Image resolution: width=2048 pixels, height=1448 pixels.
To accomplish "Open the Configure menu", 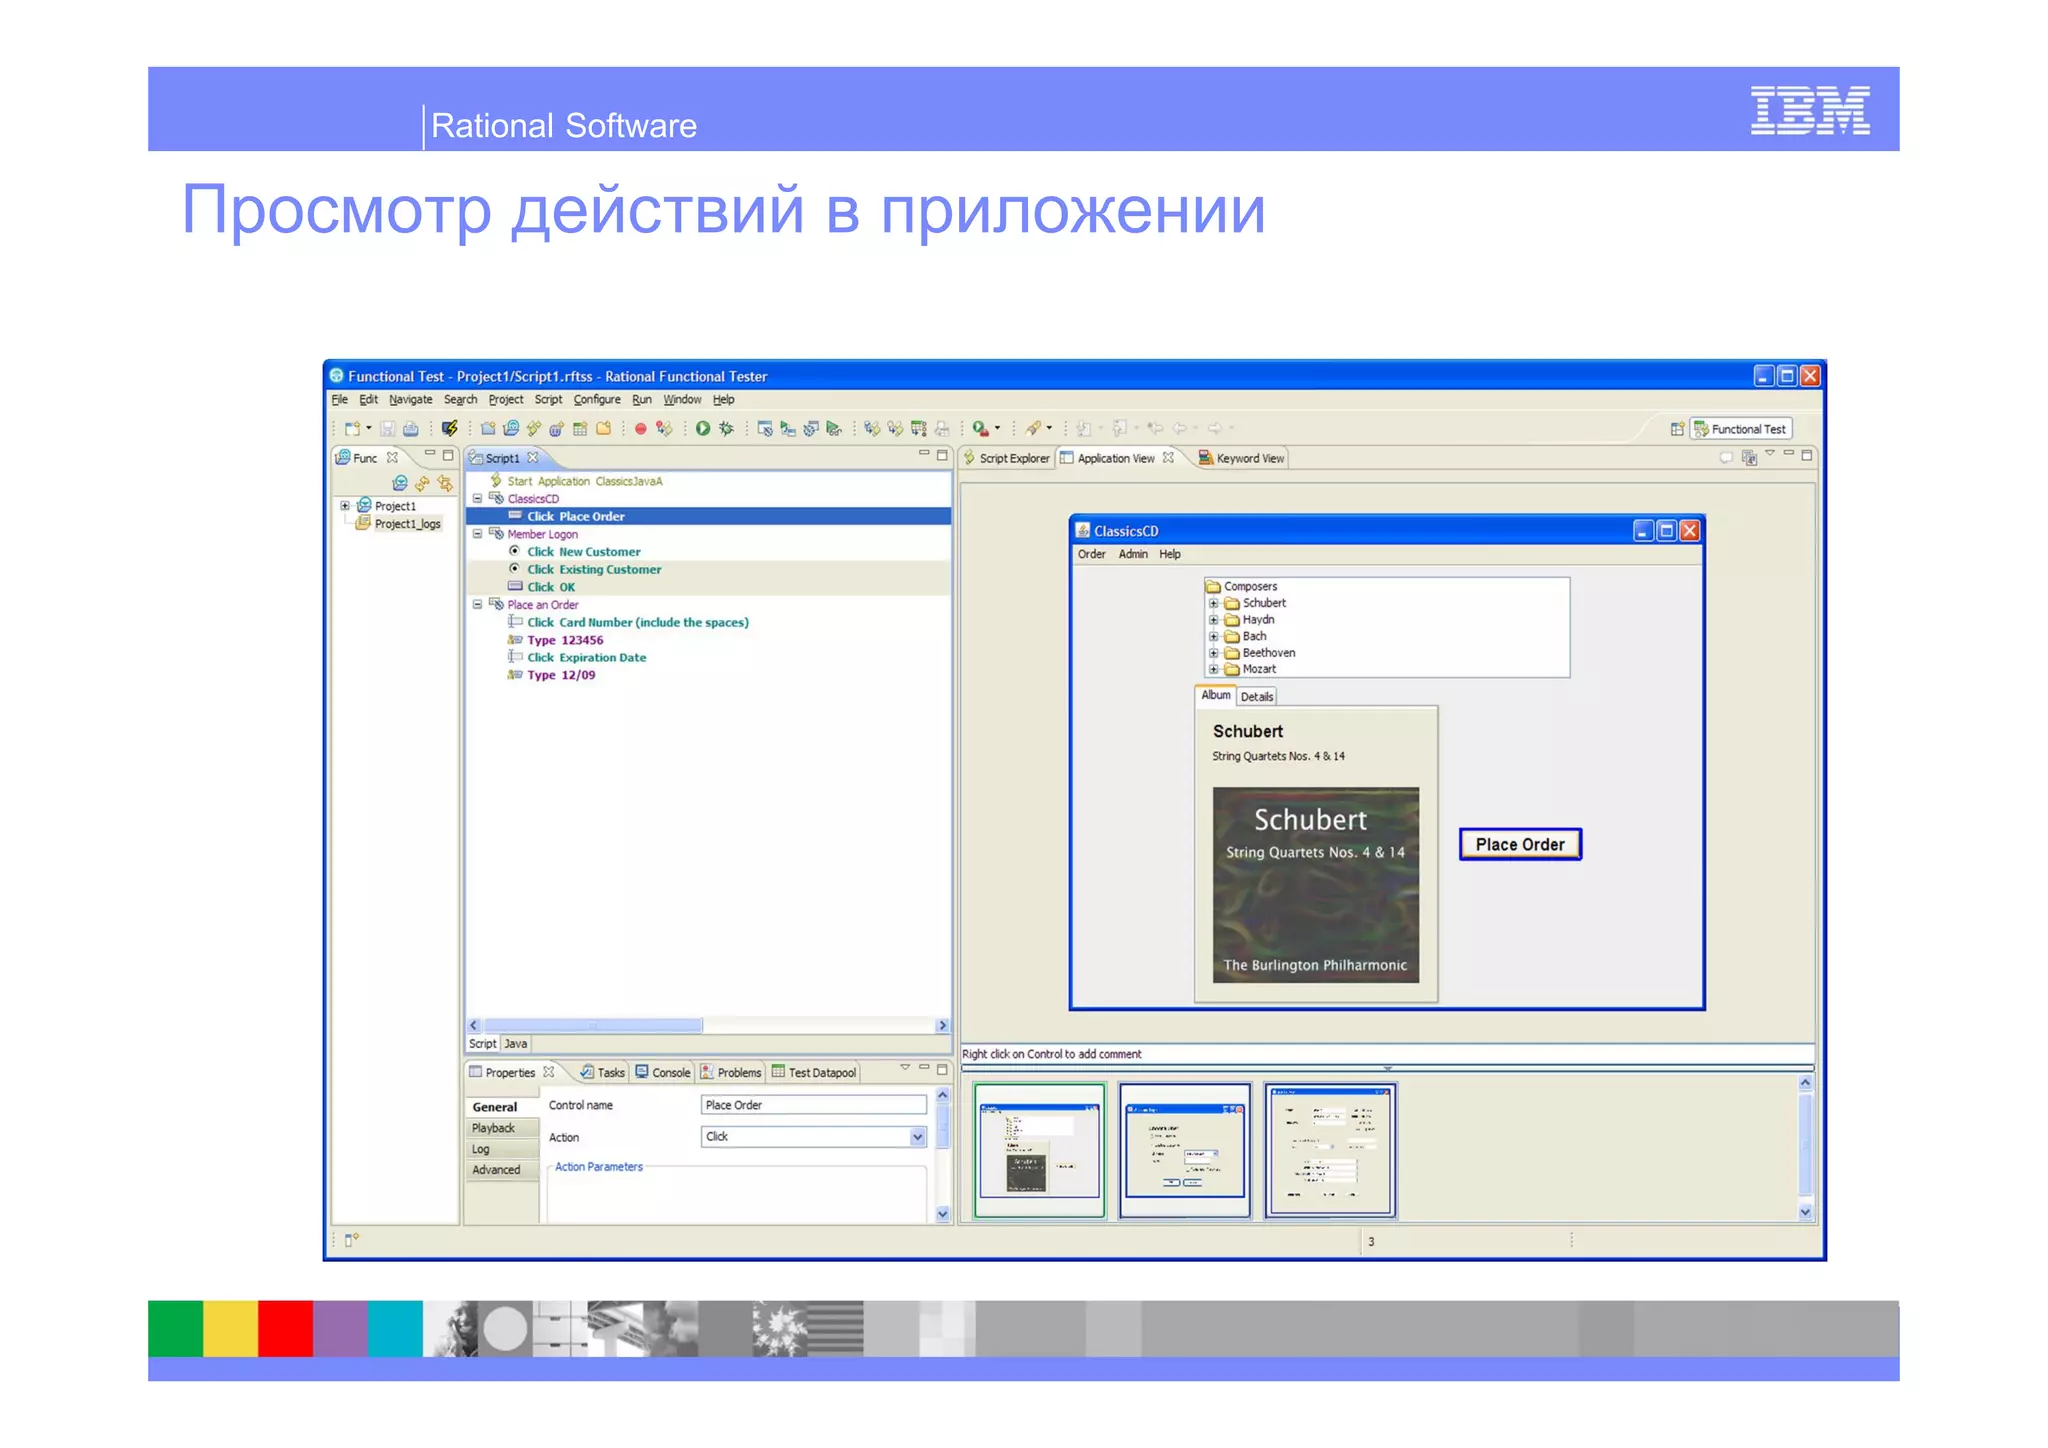I will pos(597,399).
